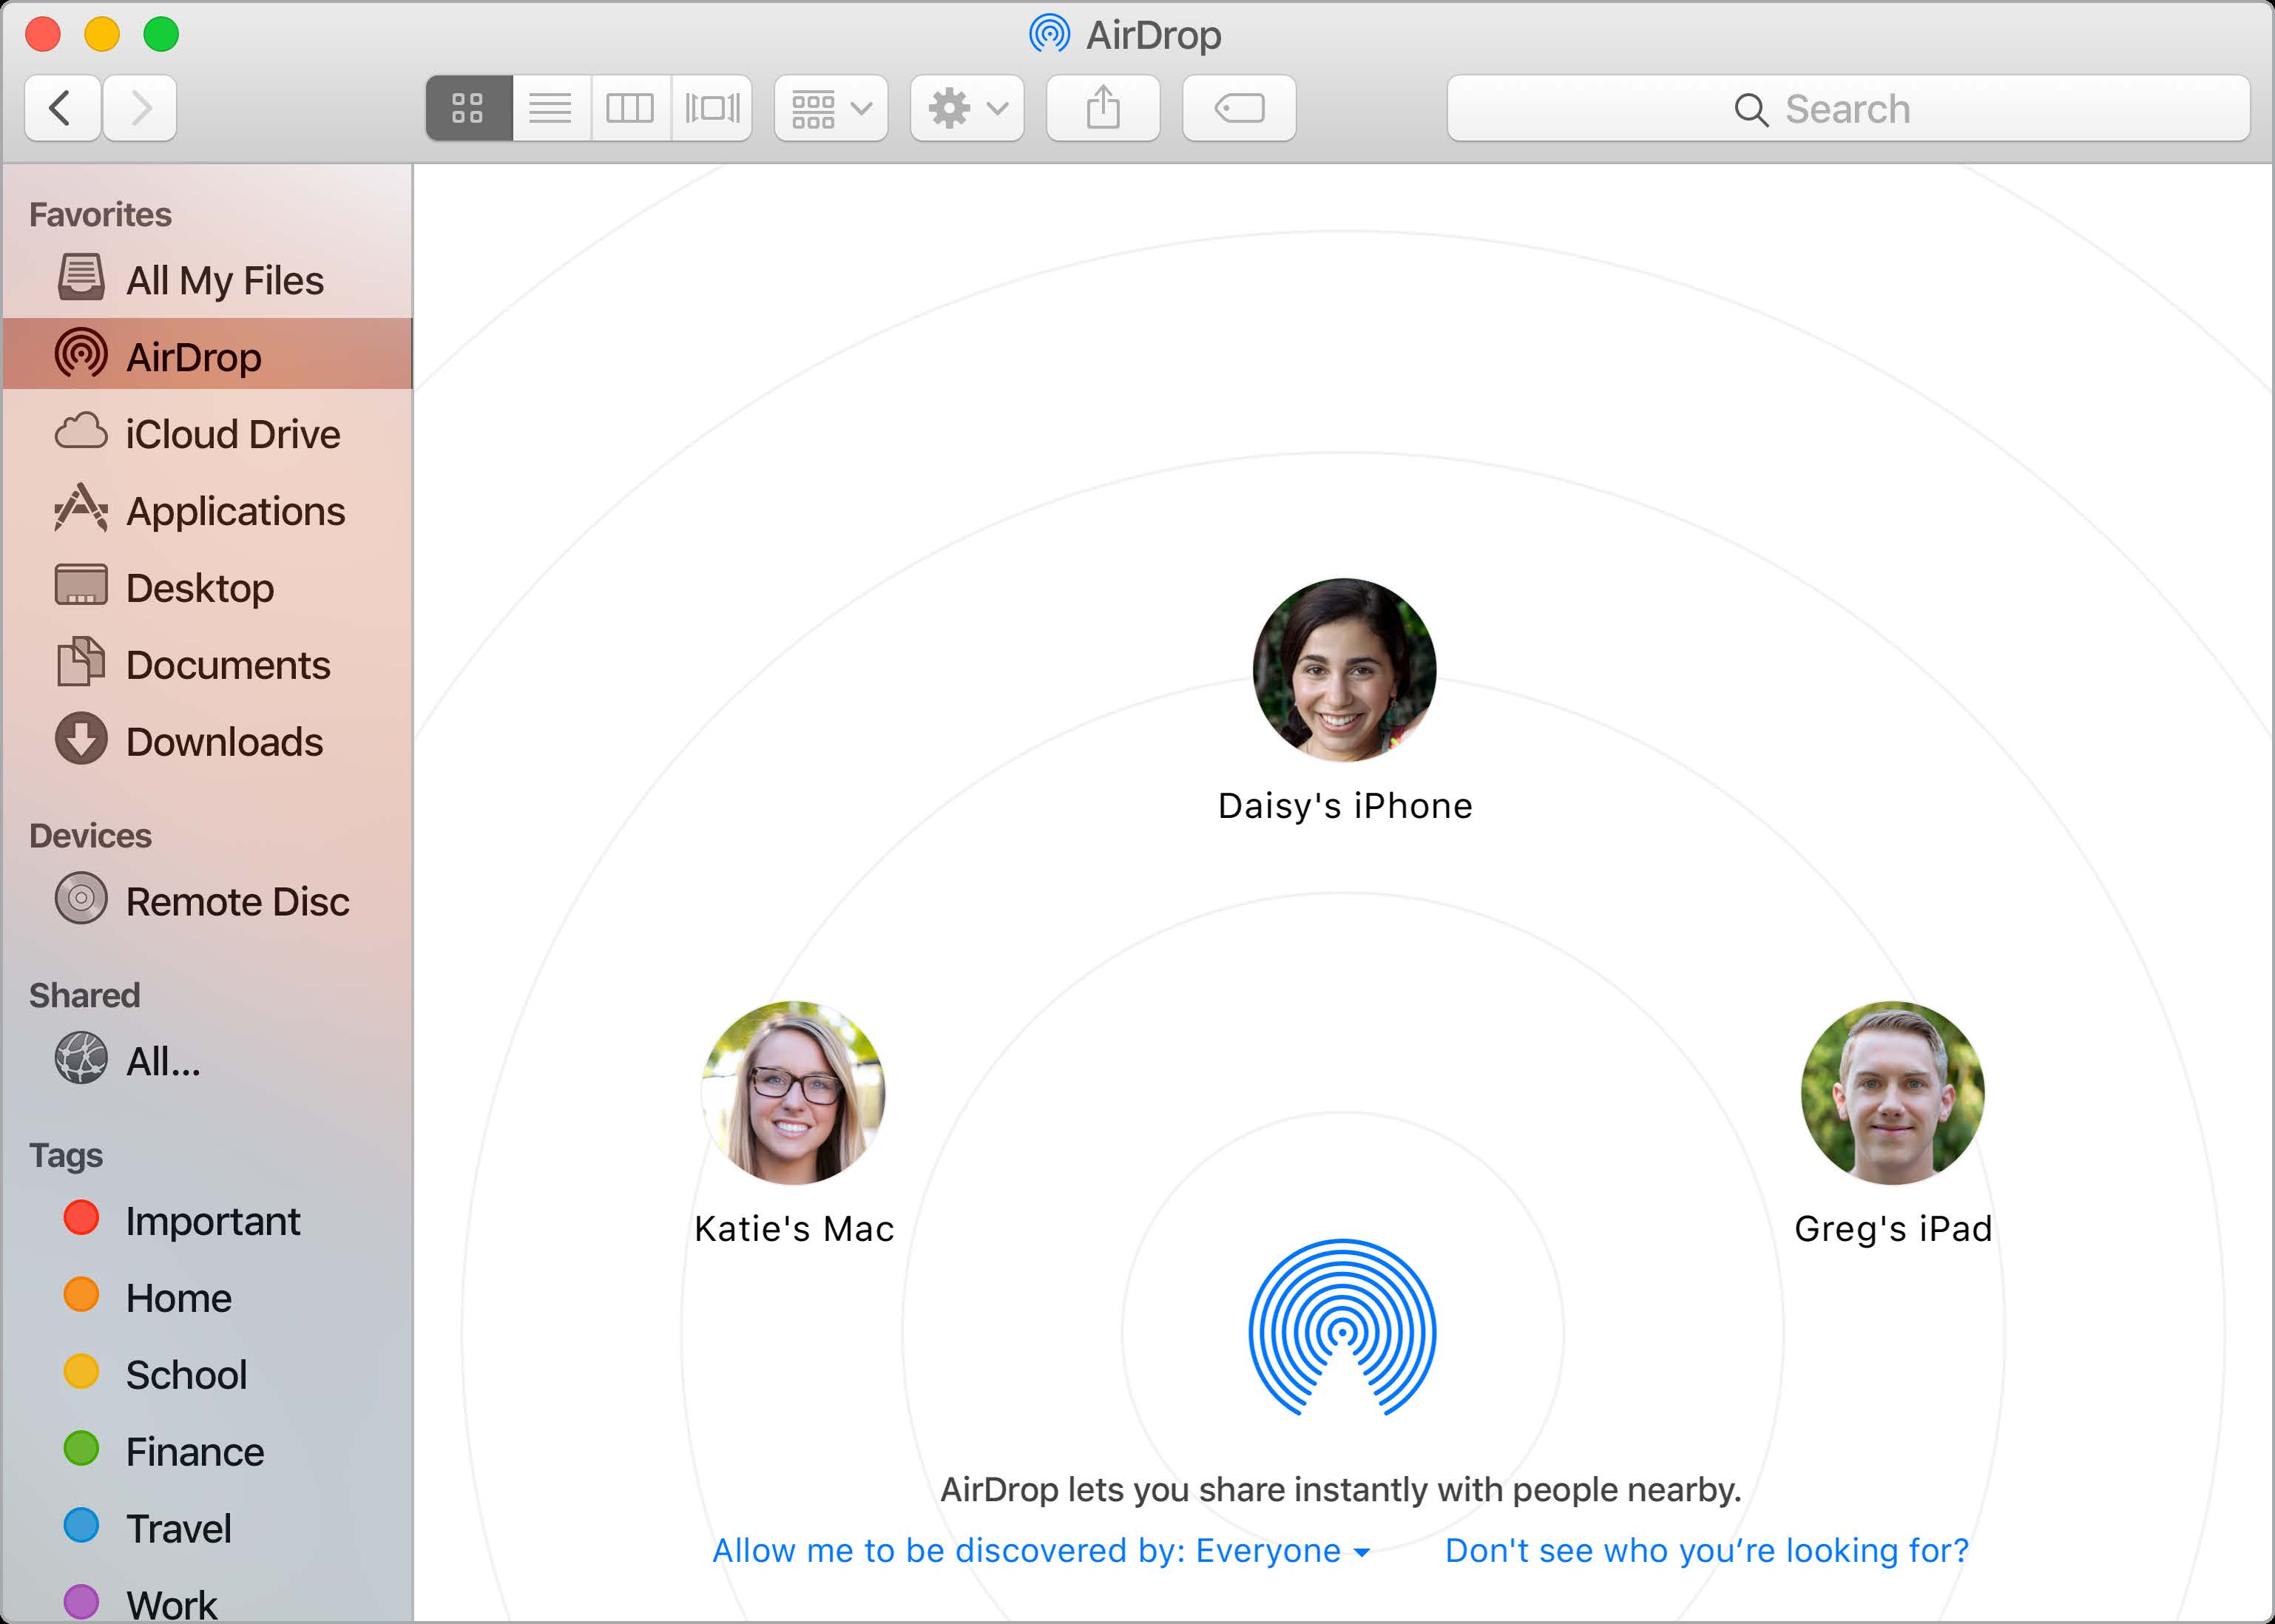
Task: Go forward with the right chevron button
Action: (x=140, y=108)
